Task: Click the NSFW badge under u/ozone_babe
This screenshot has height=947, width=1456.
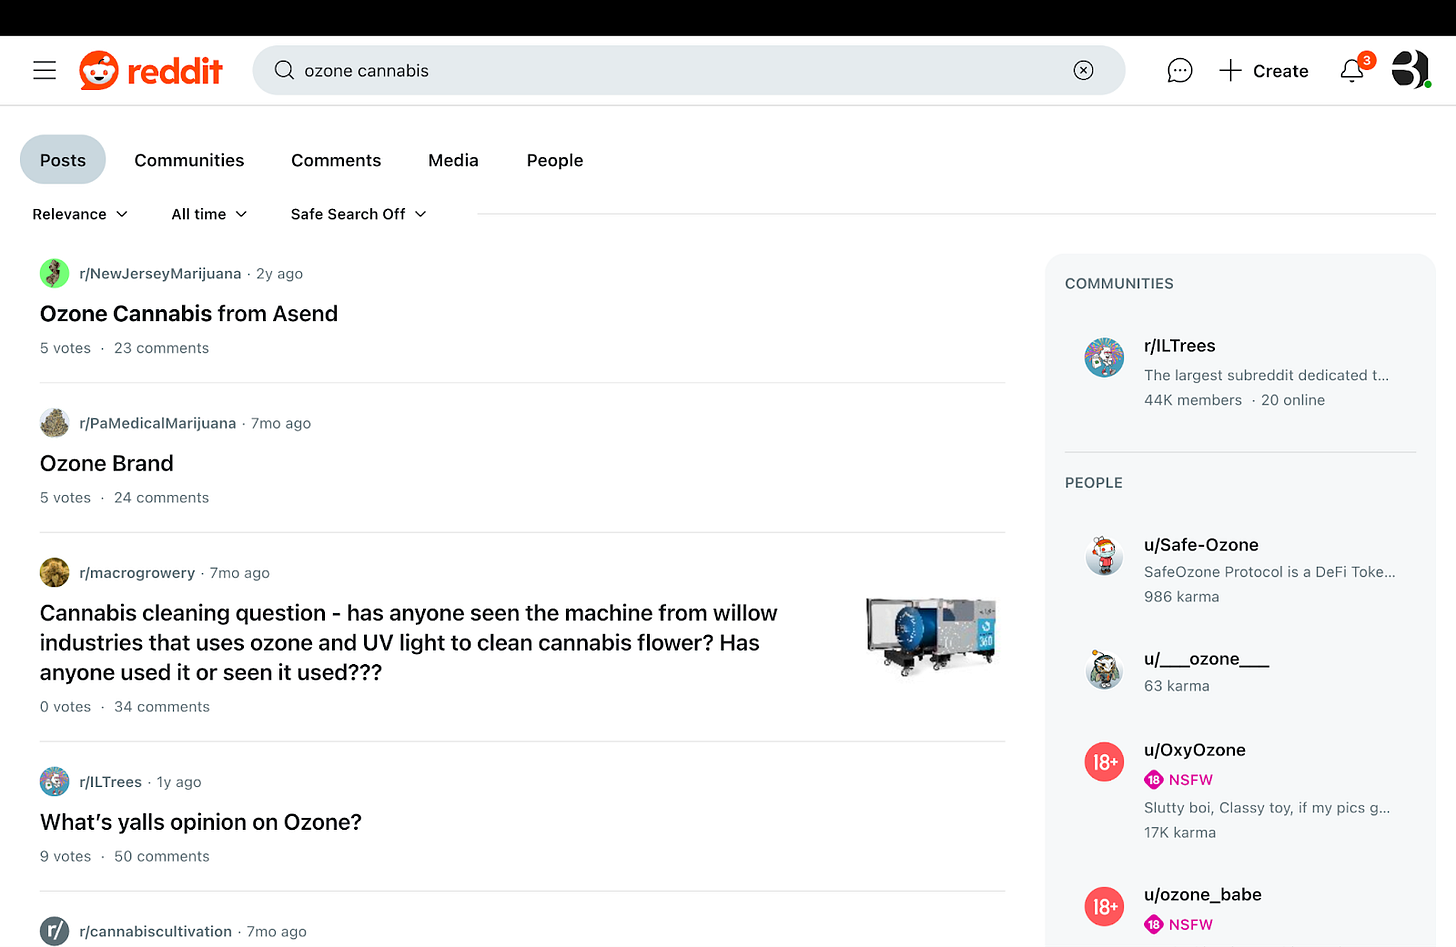Action: [1179, 925]
